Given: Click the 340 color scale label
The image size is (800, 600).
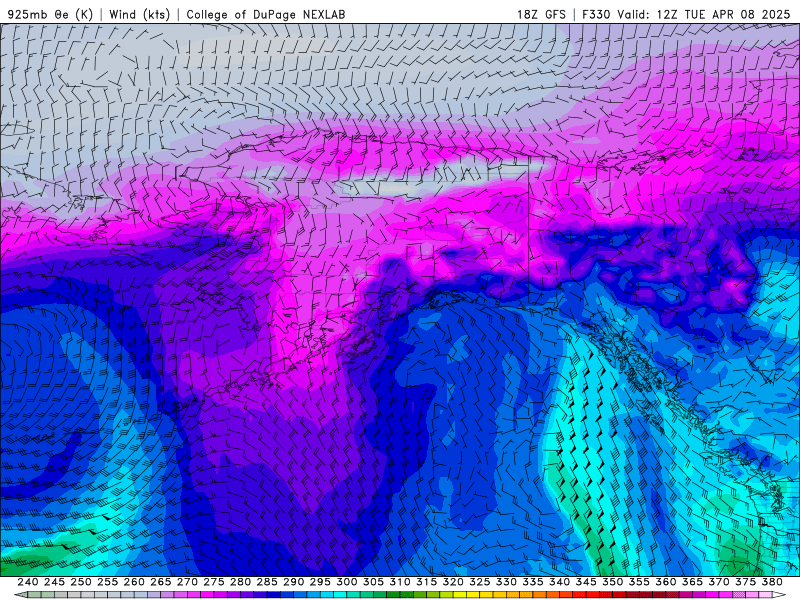Looking at the screenshot, I should pyautogui.click(x=560, y=582).
